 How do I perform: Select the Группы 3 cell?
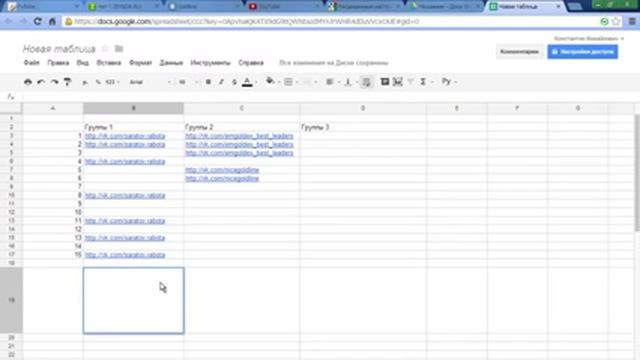coord(363,127)
